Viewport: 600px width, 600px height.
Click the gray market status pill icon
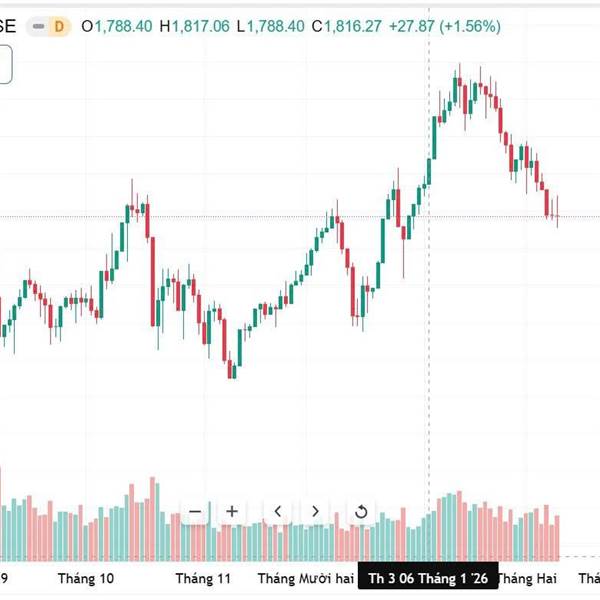point(38,27)
